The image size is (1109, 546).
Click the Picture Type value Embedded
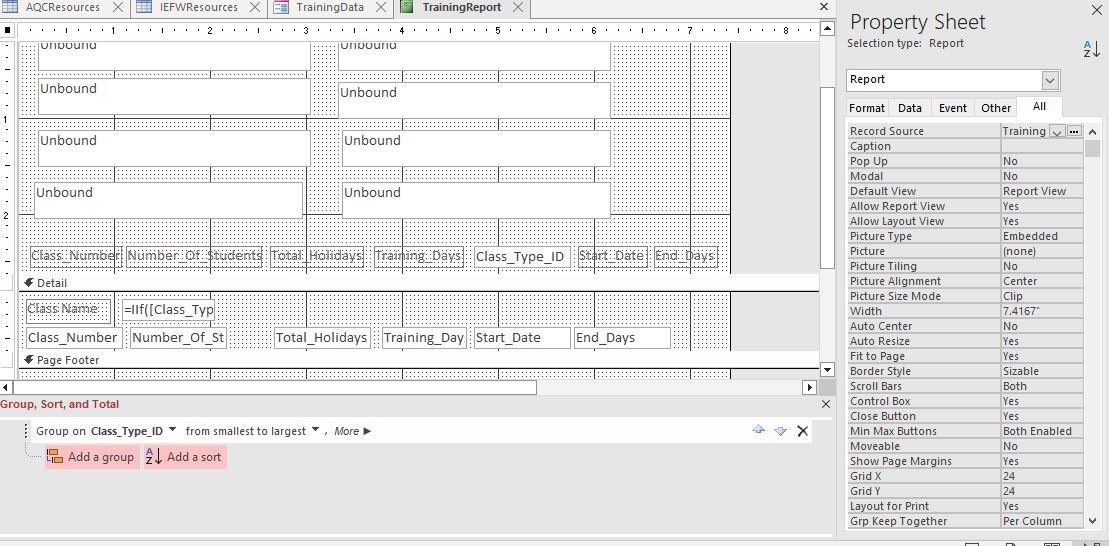coord(1041,236)
